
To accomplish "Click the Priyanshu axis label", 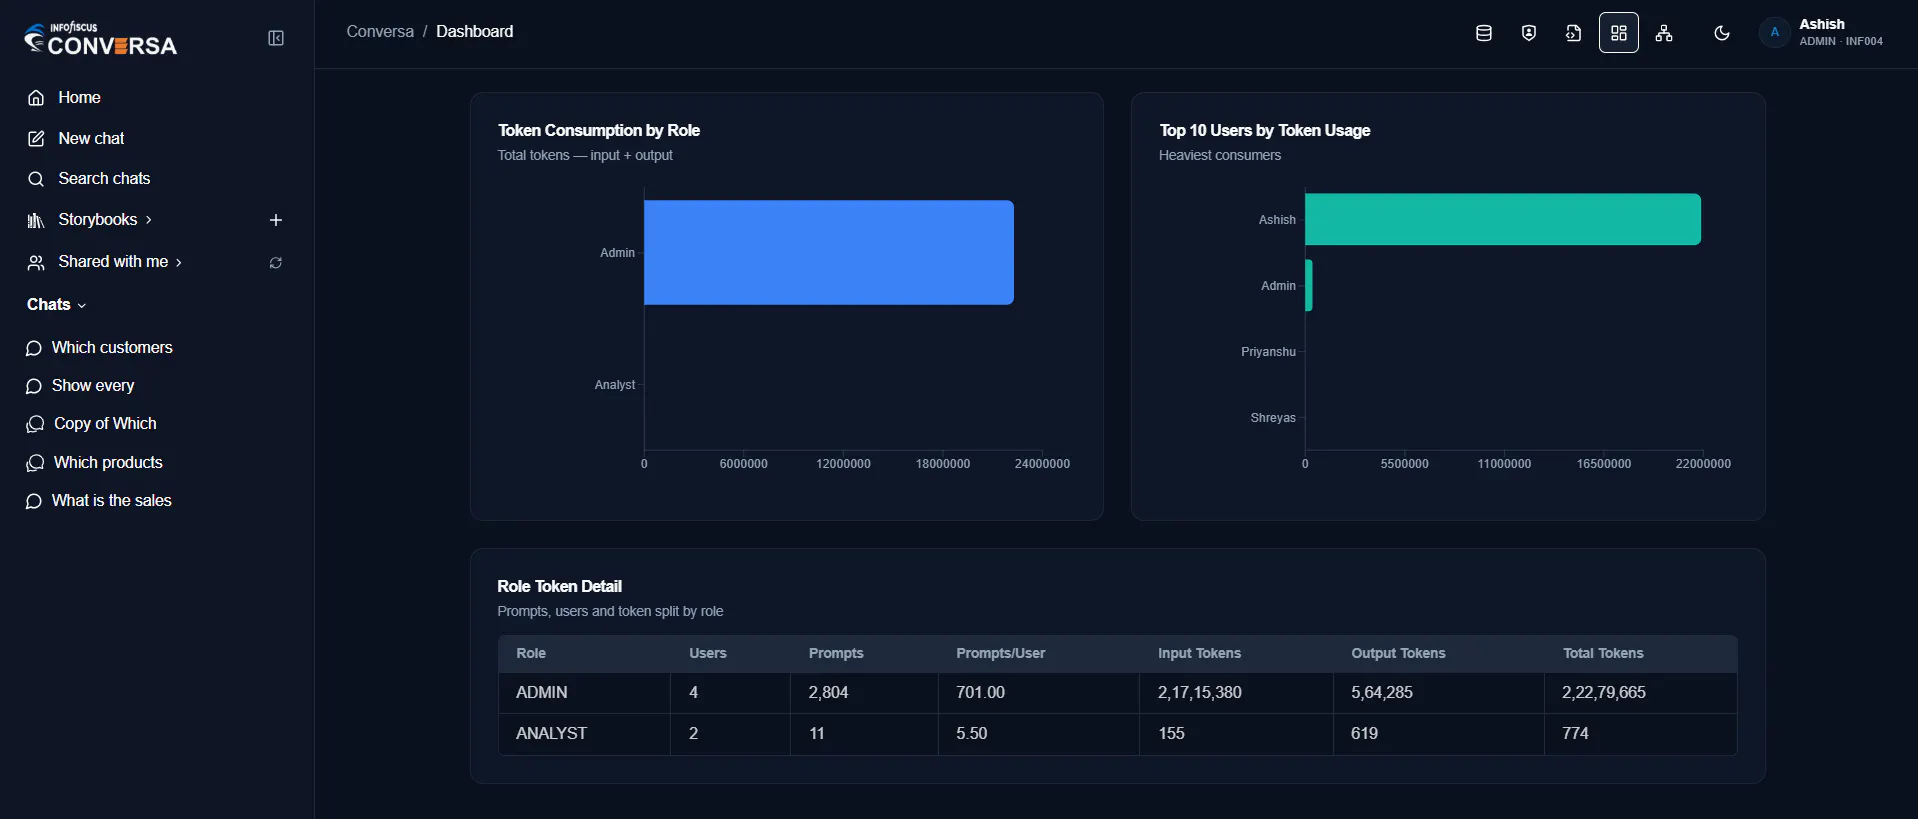I will pos(1268,352).
